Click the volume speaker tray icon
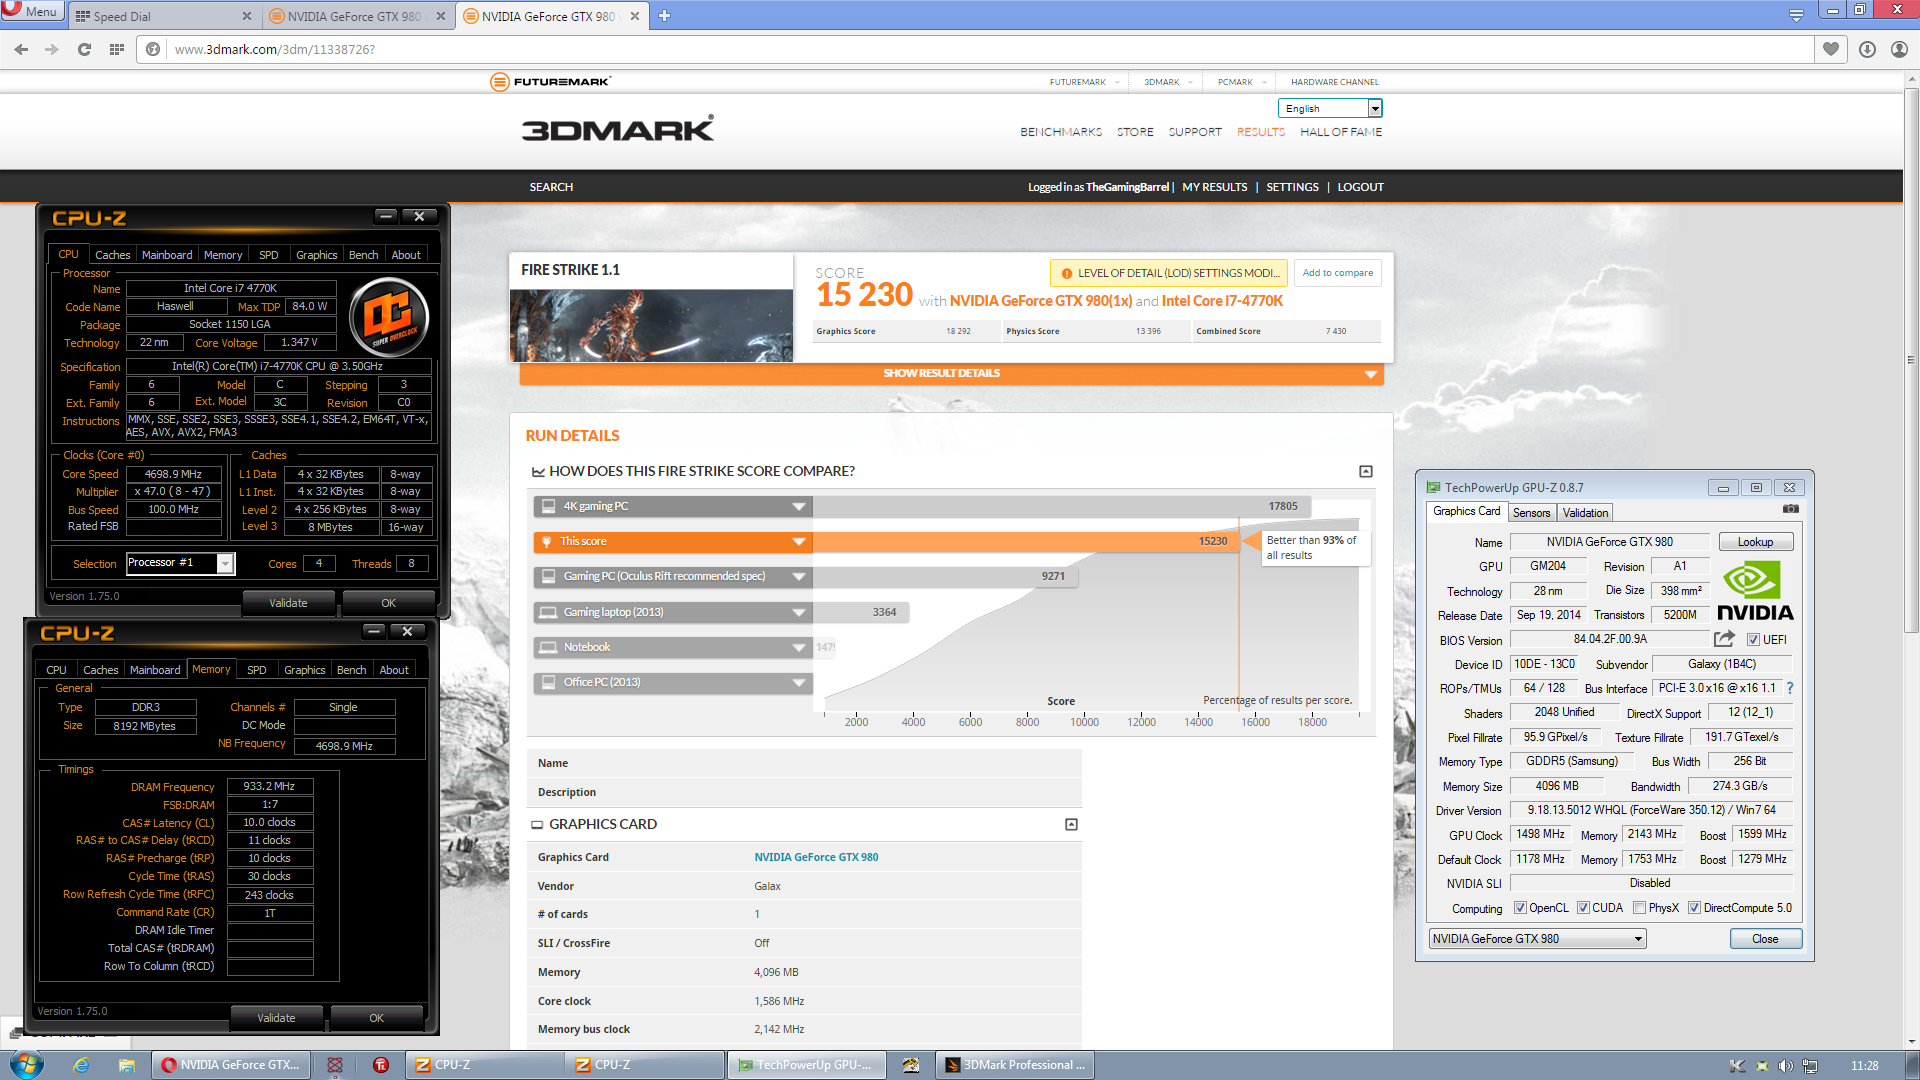 click(1785, 1066)
